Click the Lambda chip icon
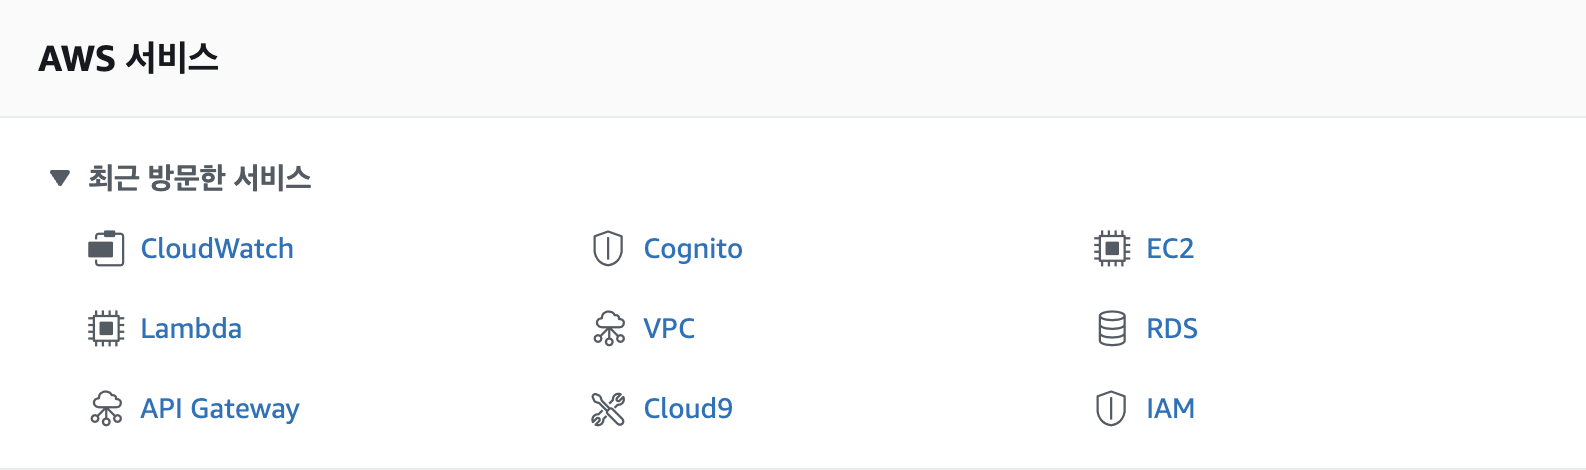This screenshot has height=470, width=1586. coord(106,329)
